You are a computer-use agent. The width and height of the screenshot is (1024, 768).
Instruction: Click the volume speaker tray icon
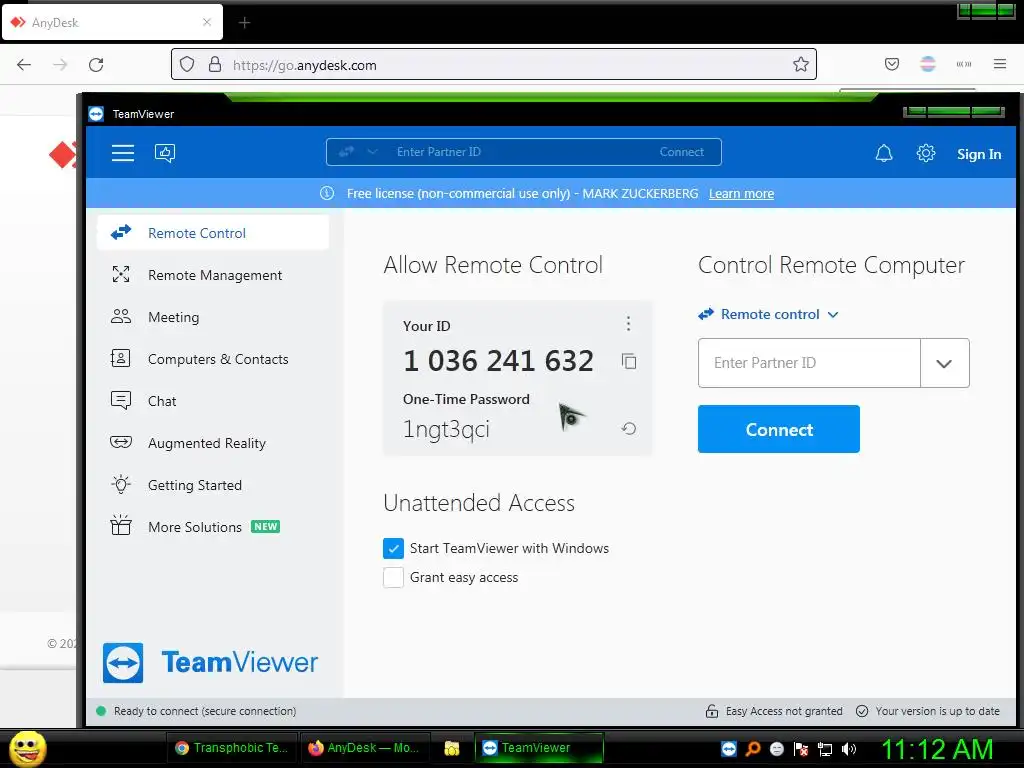click(x=849, y=749)
